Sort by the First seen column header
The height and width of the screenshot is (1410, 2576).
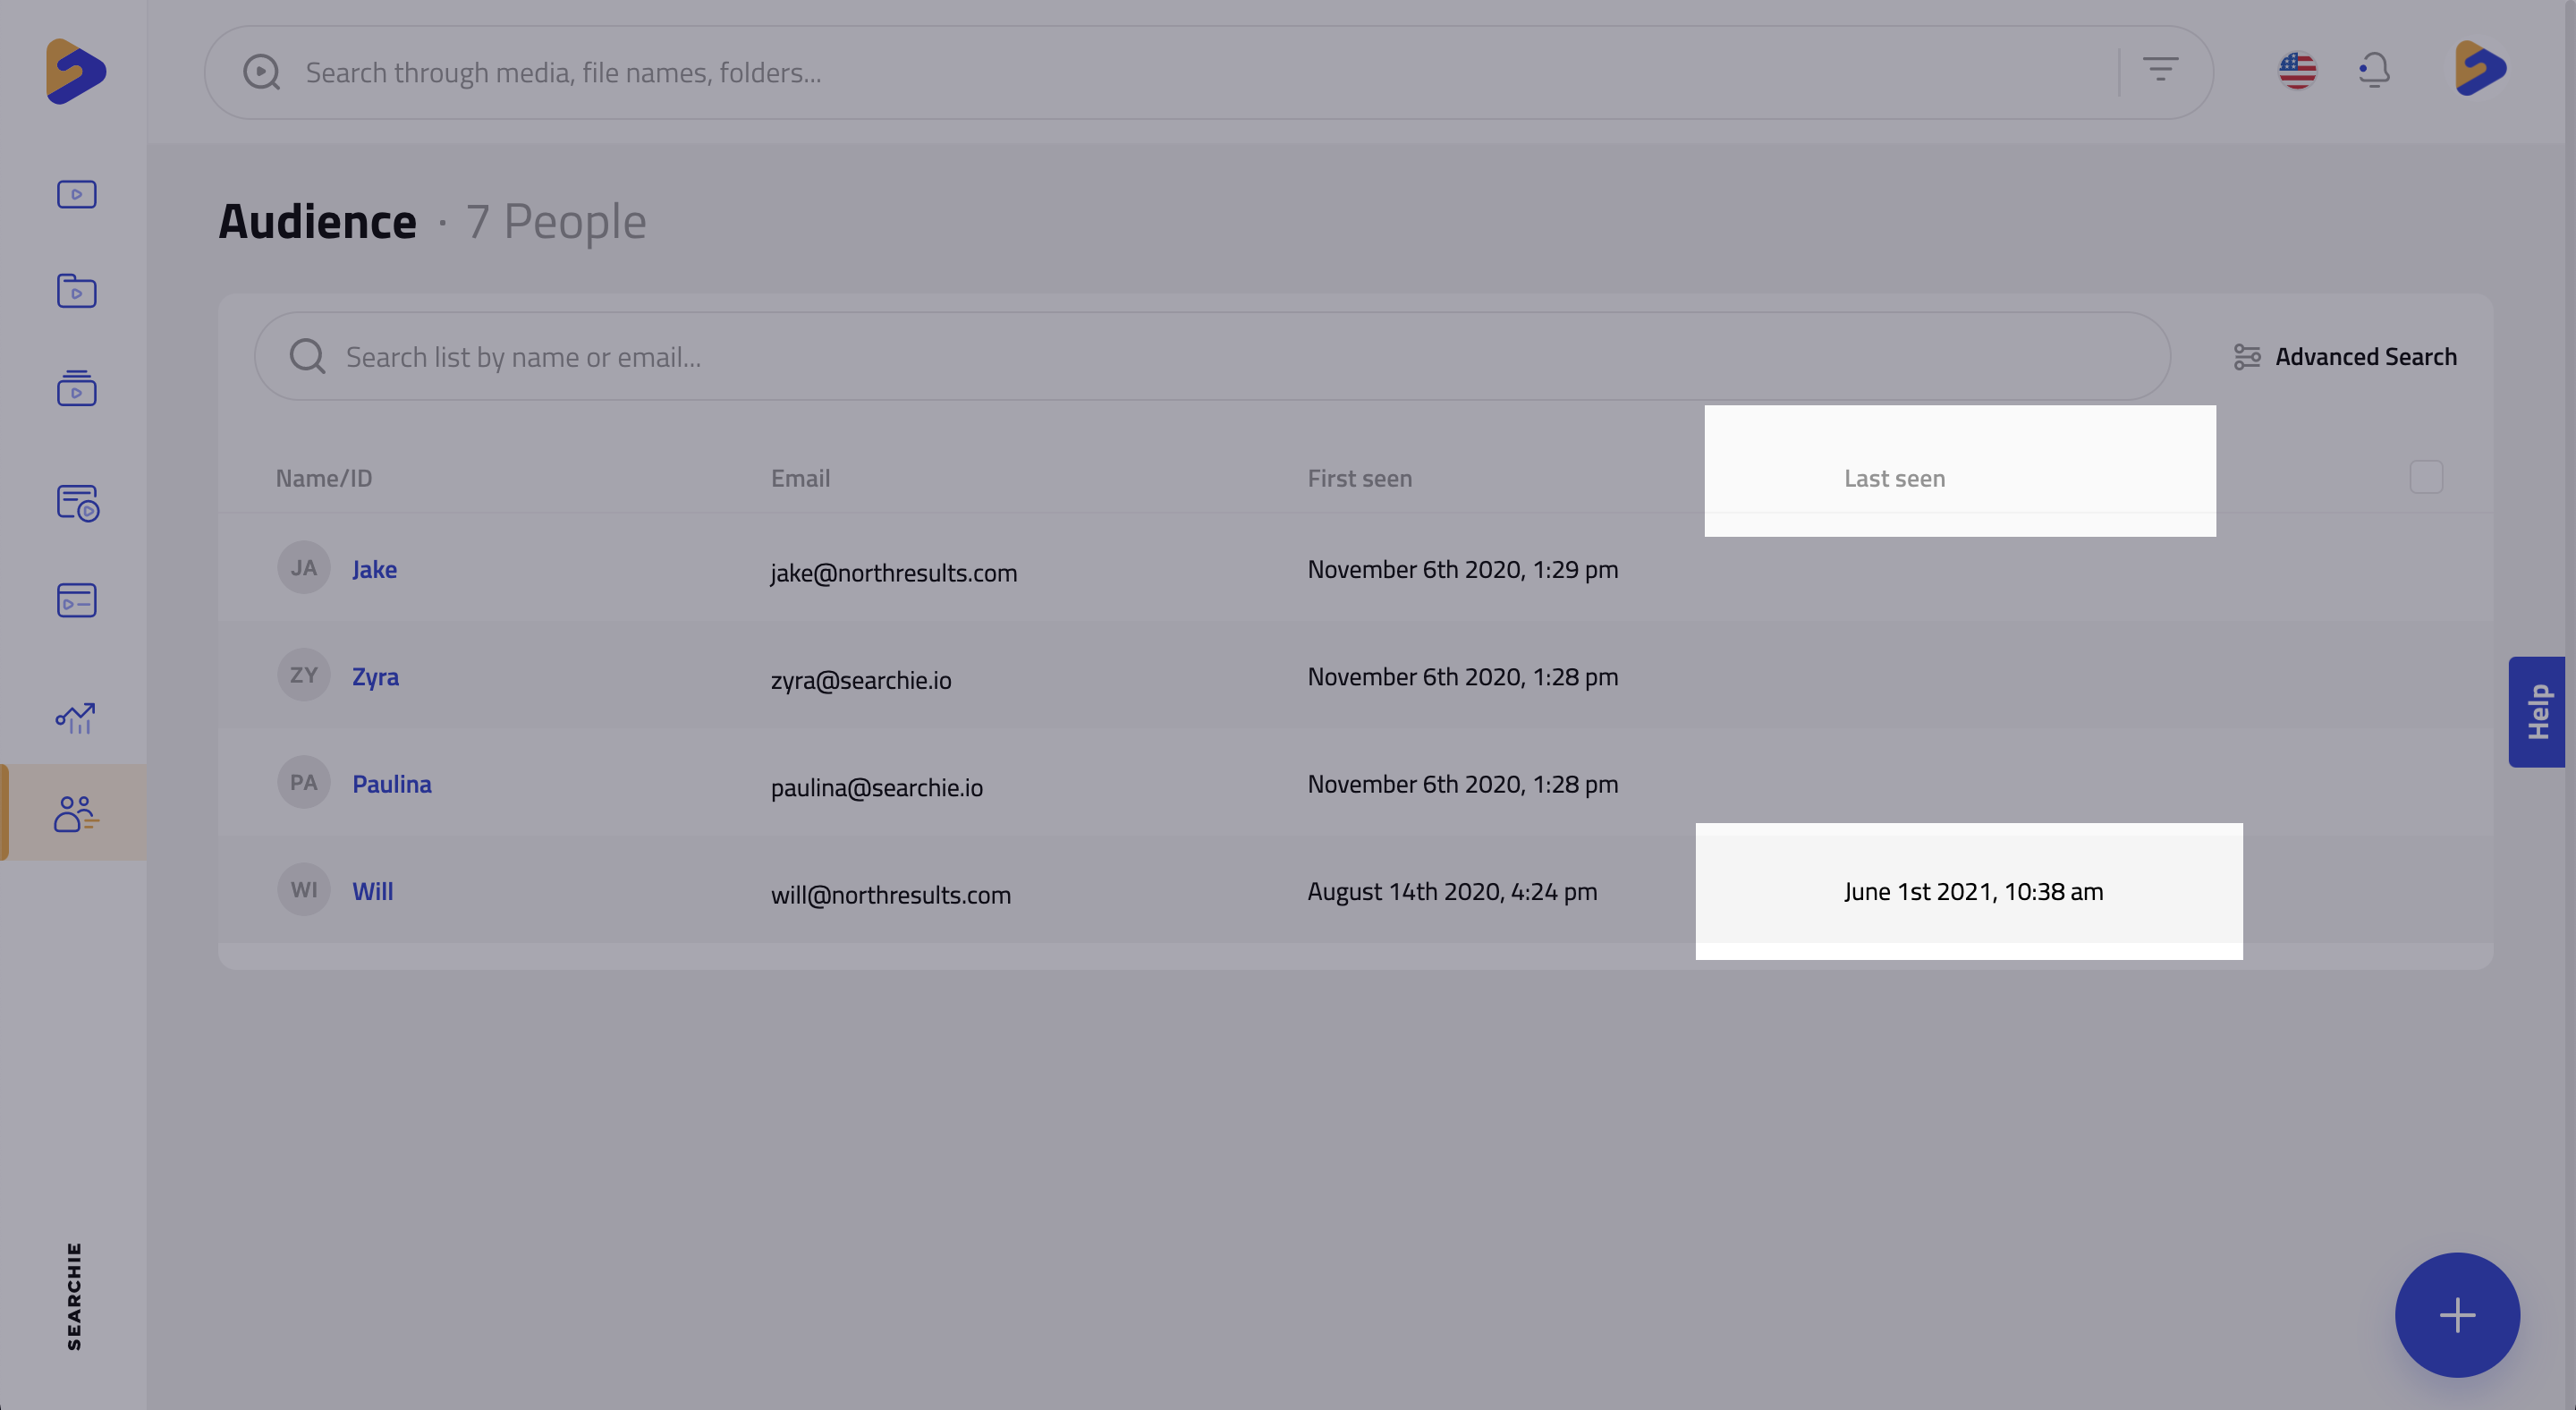1359,478
